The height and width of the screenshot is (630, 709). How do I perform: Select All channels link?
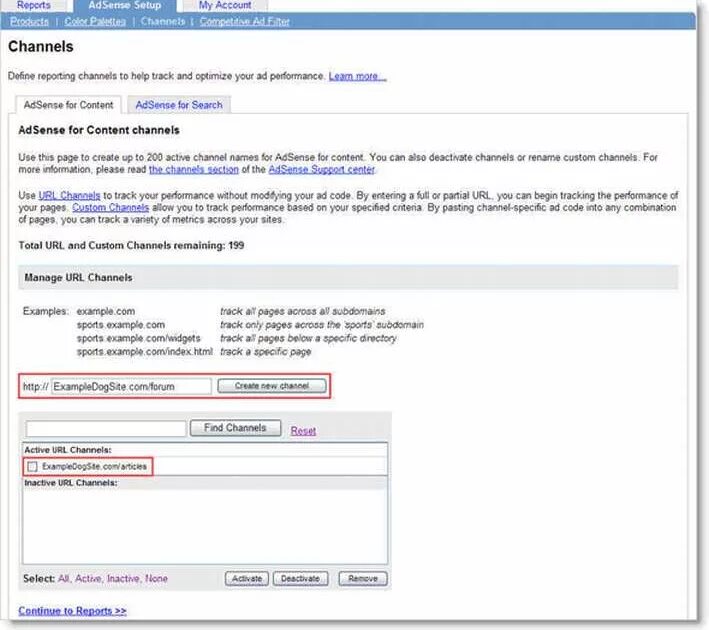pyautogui.click(x=64, y=579)
